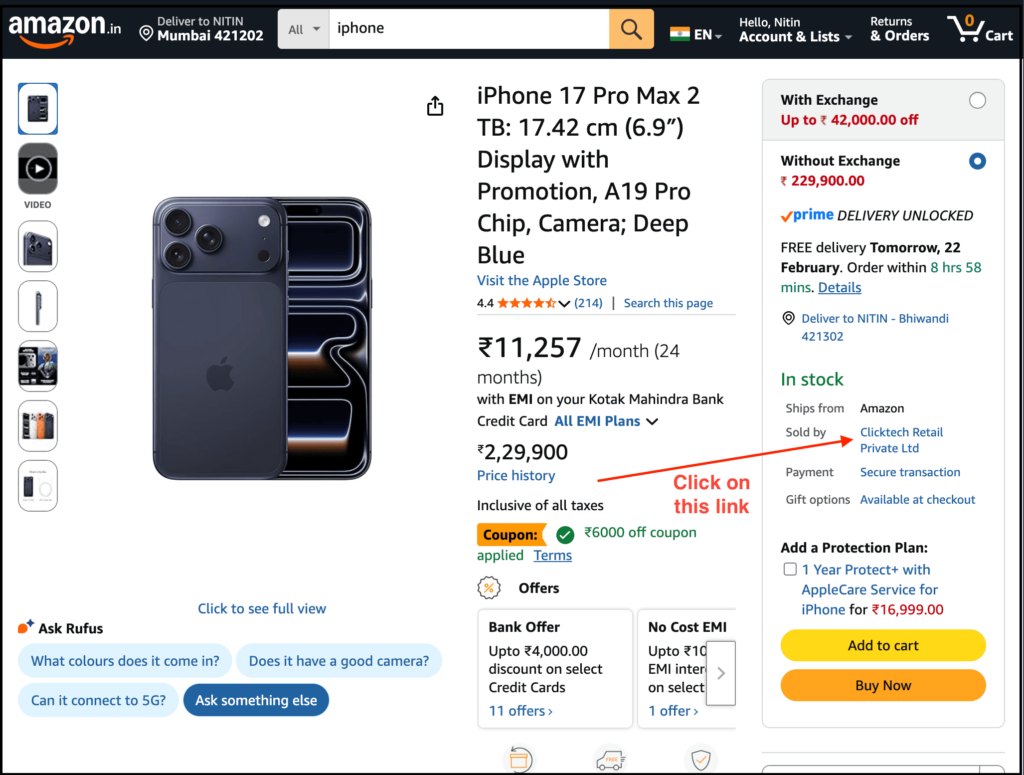Click the search magnifier icon
1024x775 pixels.
pos(631,29)
